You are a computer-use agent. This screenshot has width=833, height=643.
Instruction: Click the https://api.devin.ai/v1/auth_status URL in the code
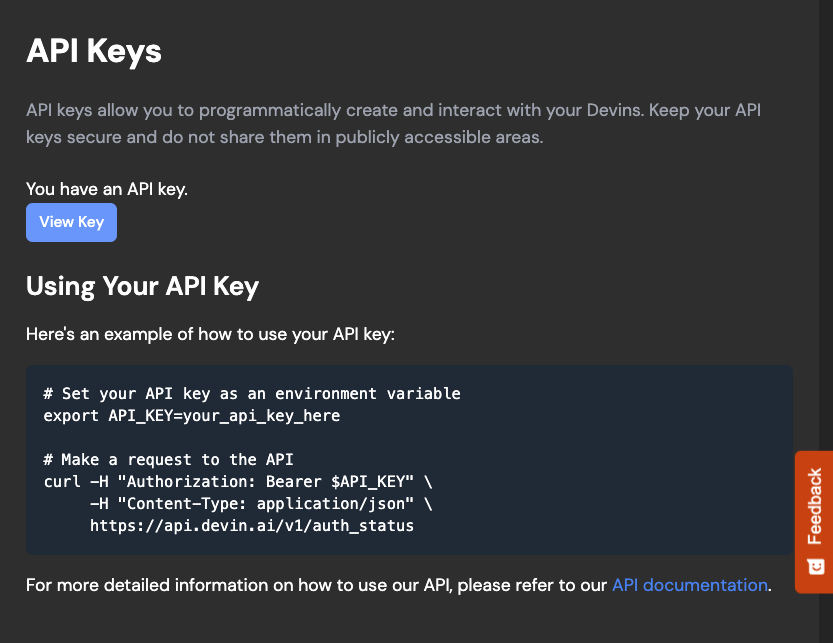pos(252,526)
